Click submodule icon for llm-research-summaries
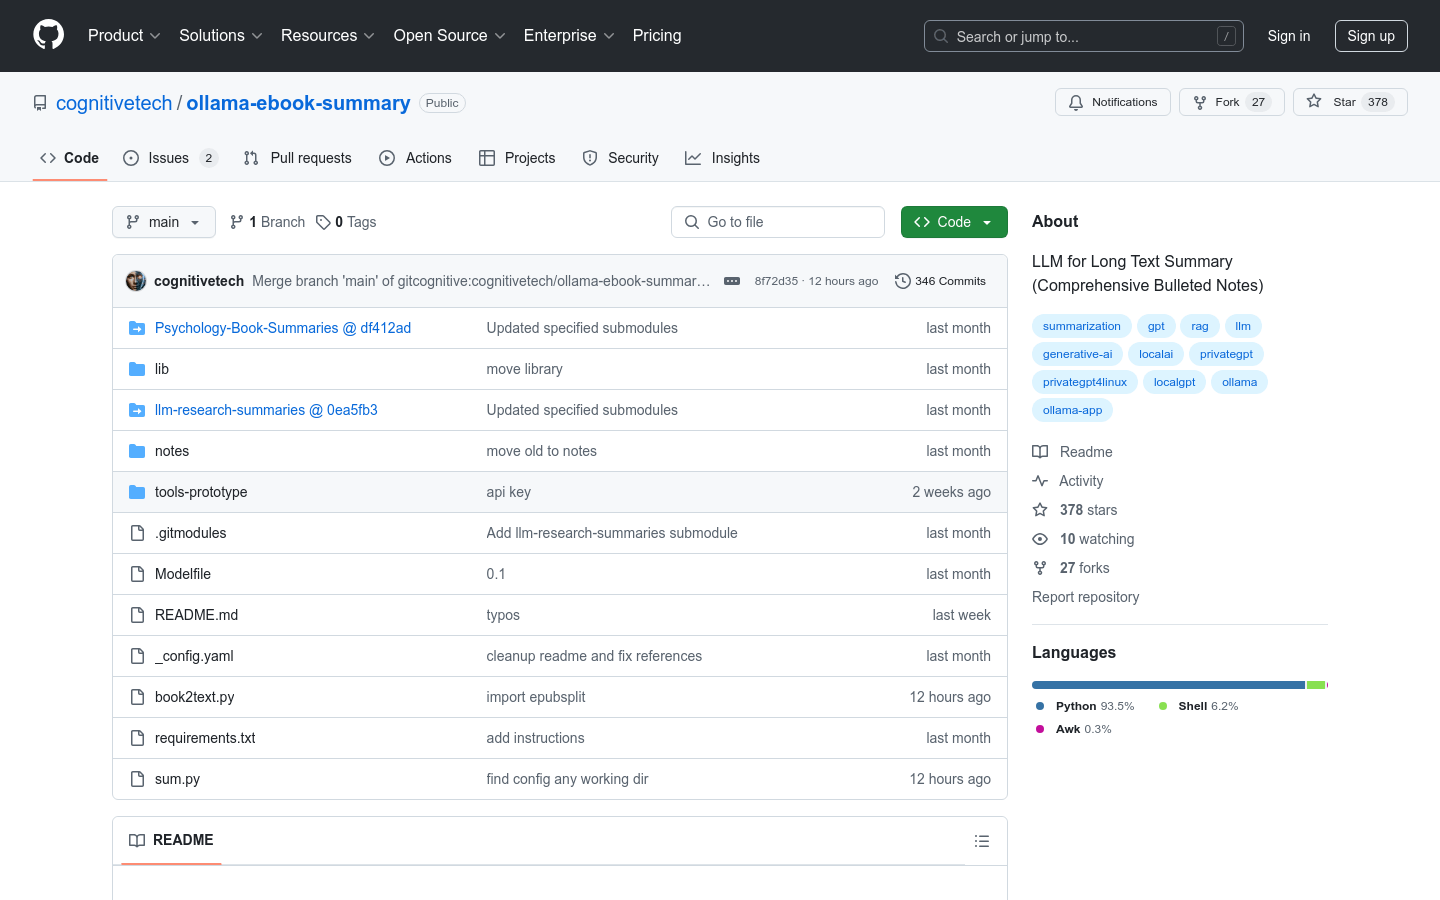This screenshot has width=1440, height=900. pos(137,410)
